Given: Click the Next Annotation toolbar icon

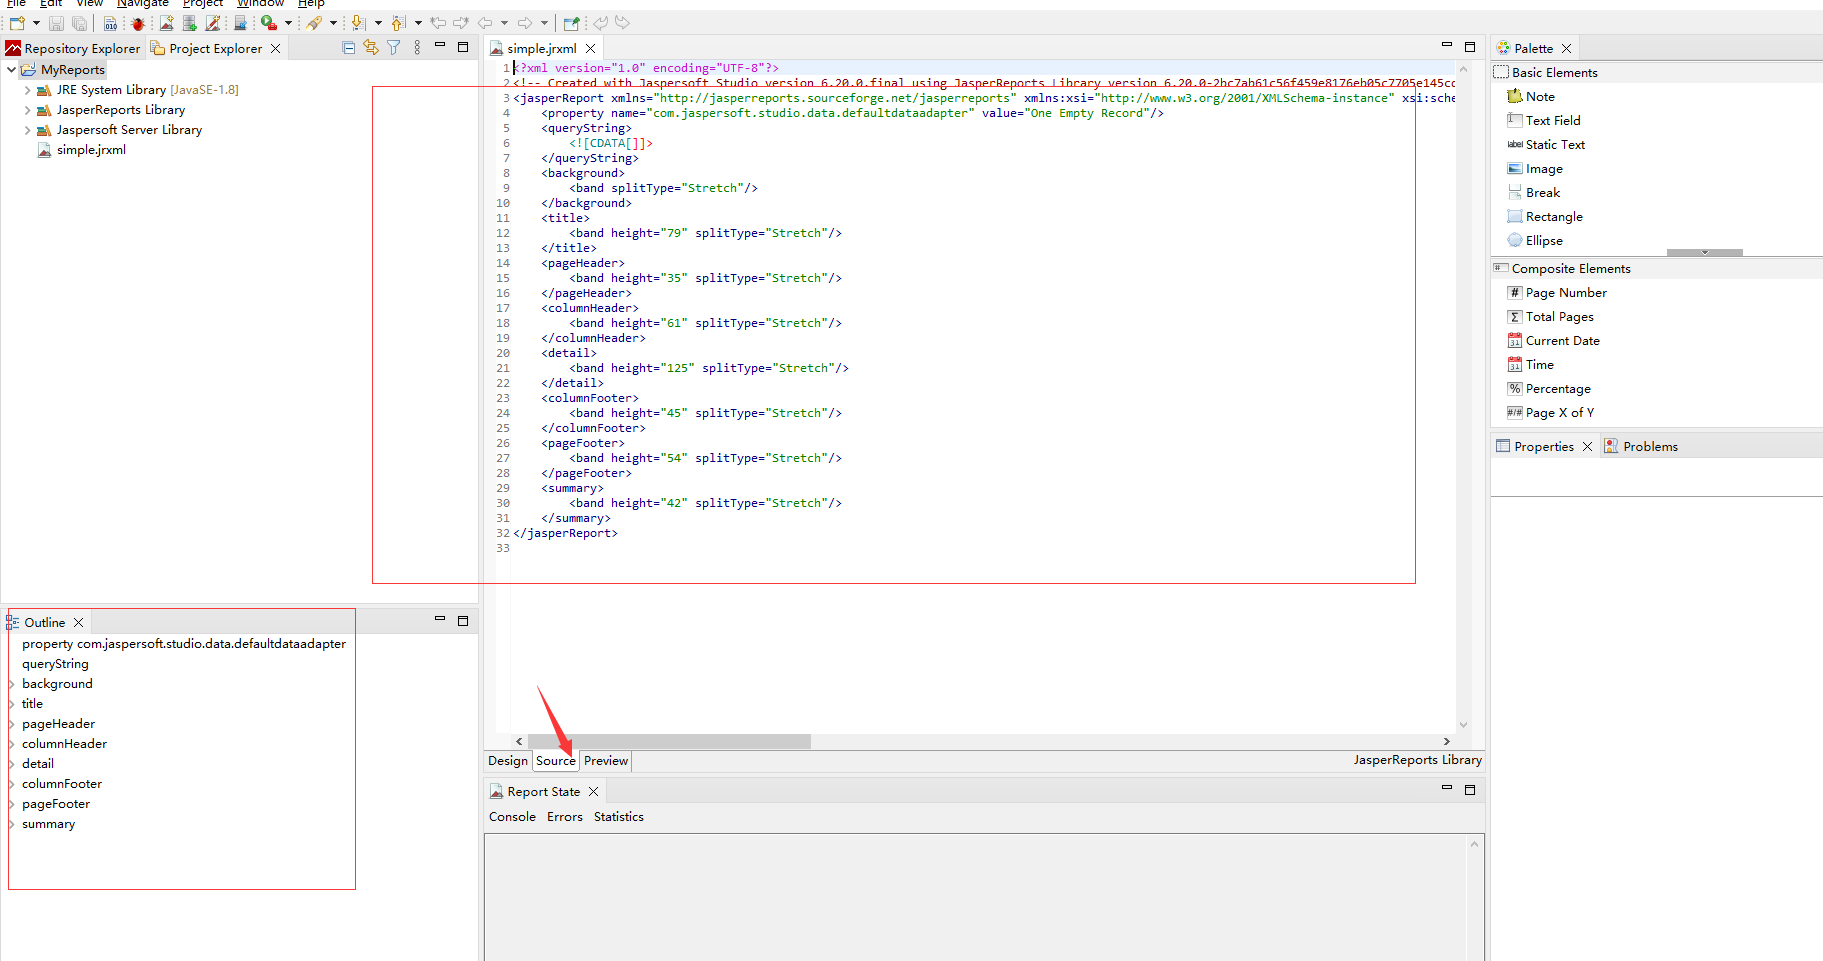Looking at the screenshot, I should coord(358,23).
